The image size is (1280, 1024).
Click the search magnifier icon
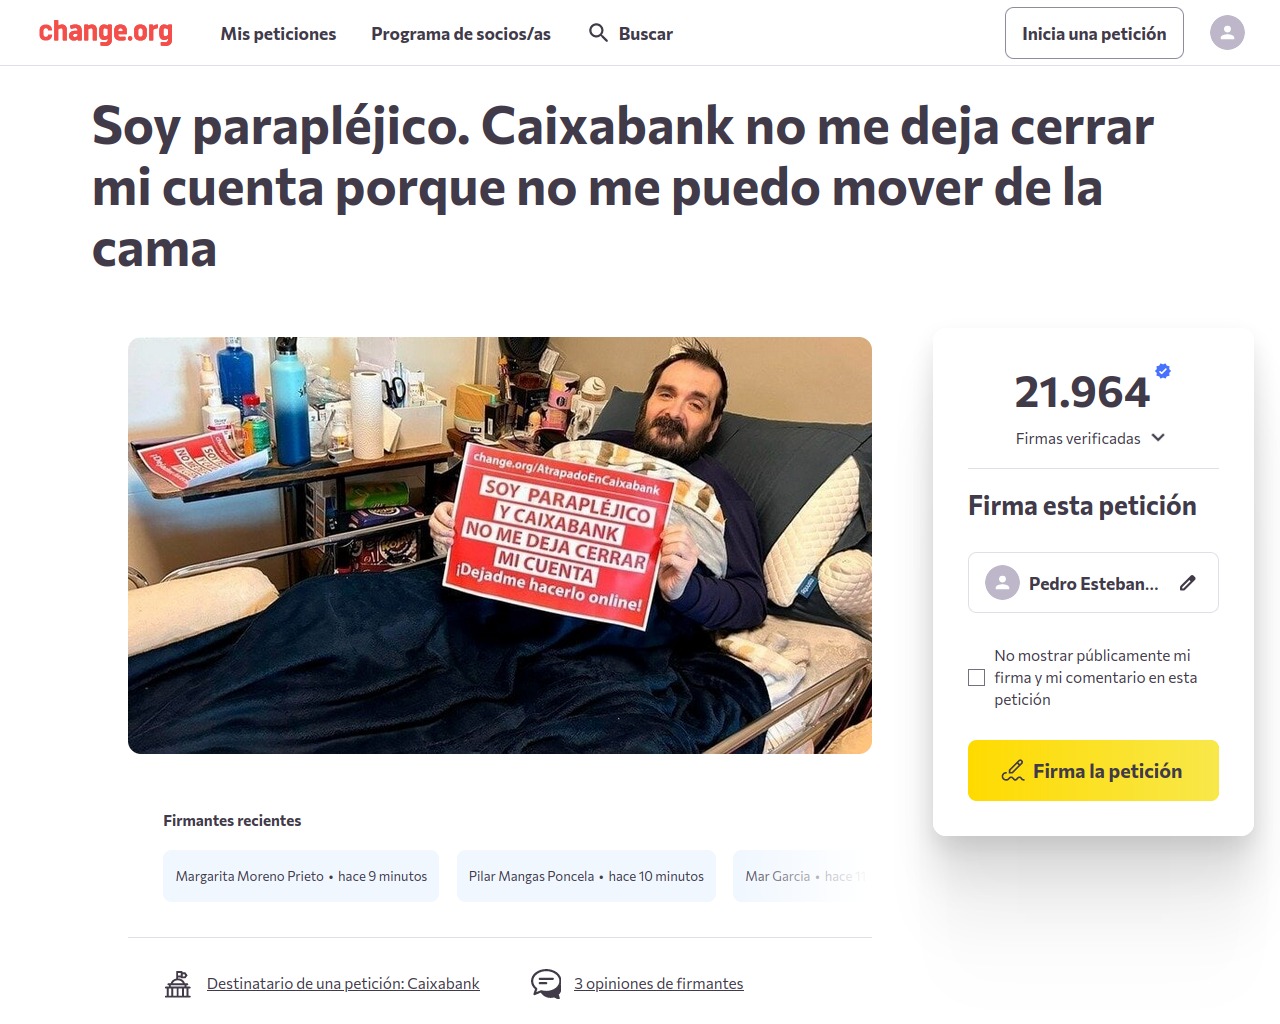pos(598,33)
